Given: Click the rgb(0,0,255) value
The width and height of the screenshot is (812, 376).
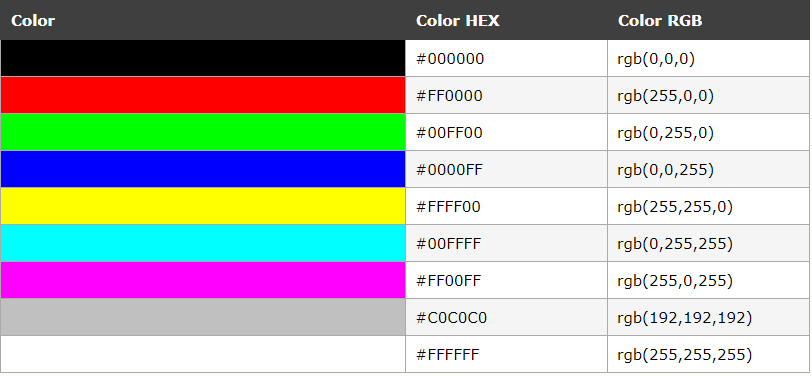Looking at the screenshot, I should click(x=665, y=170).
